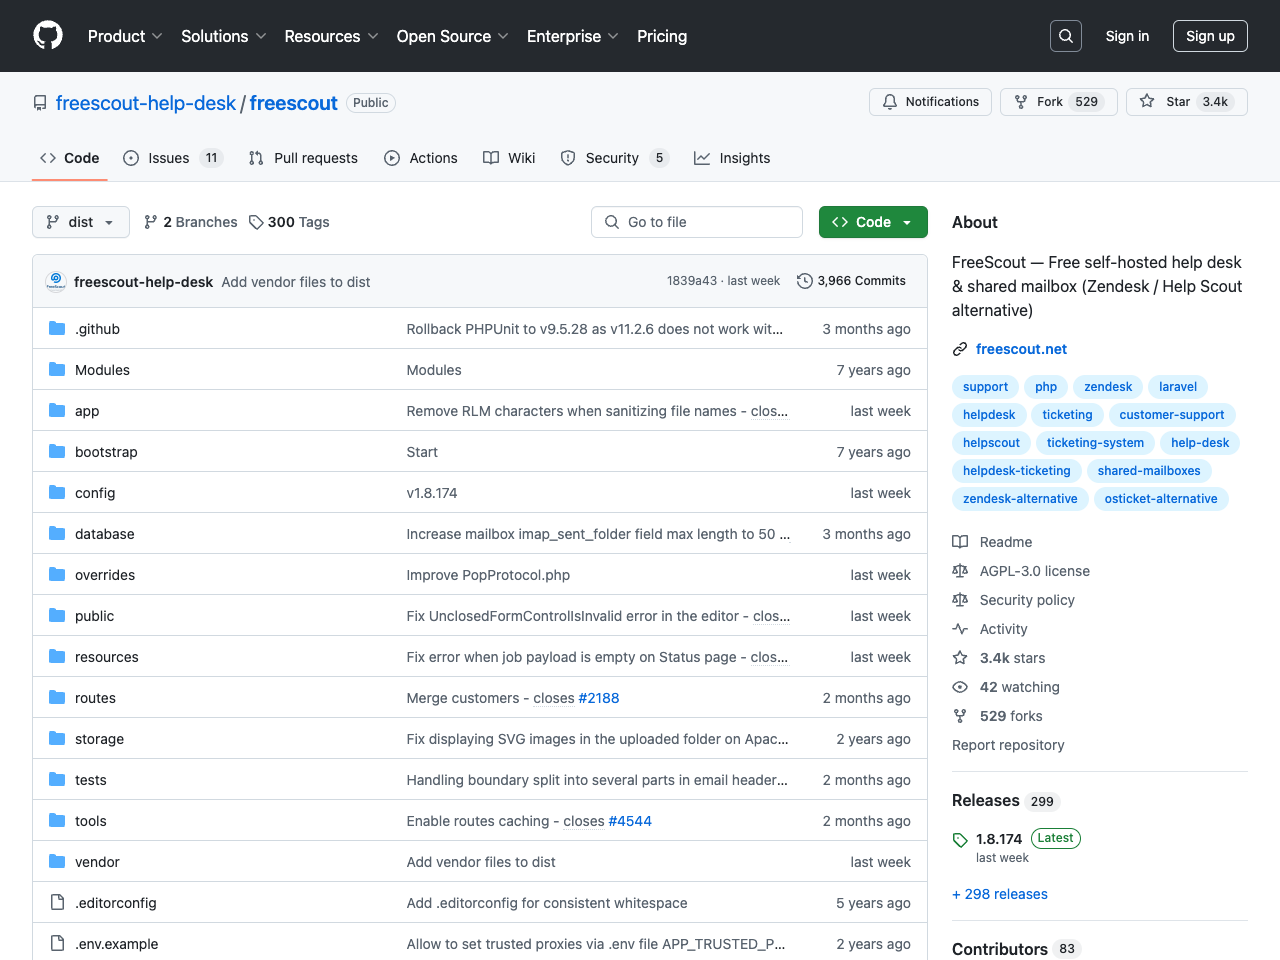Click the Report repository link
Screen dimensions: 1280x960
point(1008,745)
